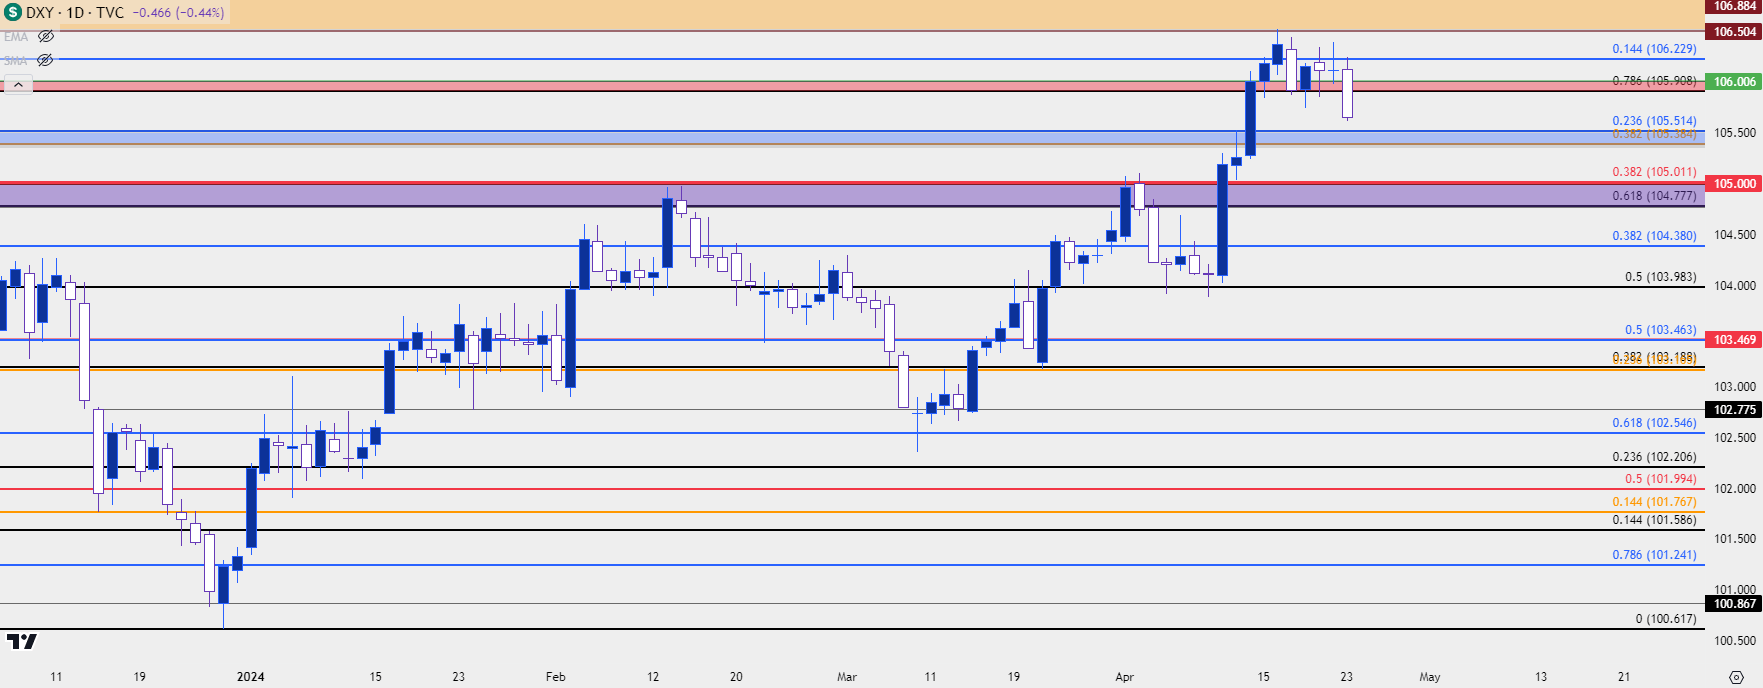This screenshot has width=1763, height=688.
Task: Click the 102.000 price axis tick
Action: (x=1734, y=489)
